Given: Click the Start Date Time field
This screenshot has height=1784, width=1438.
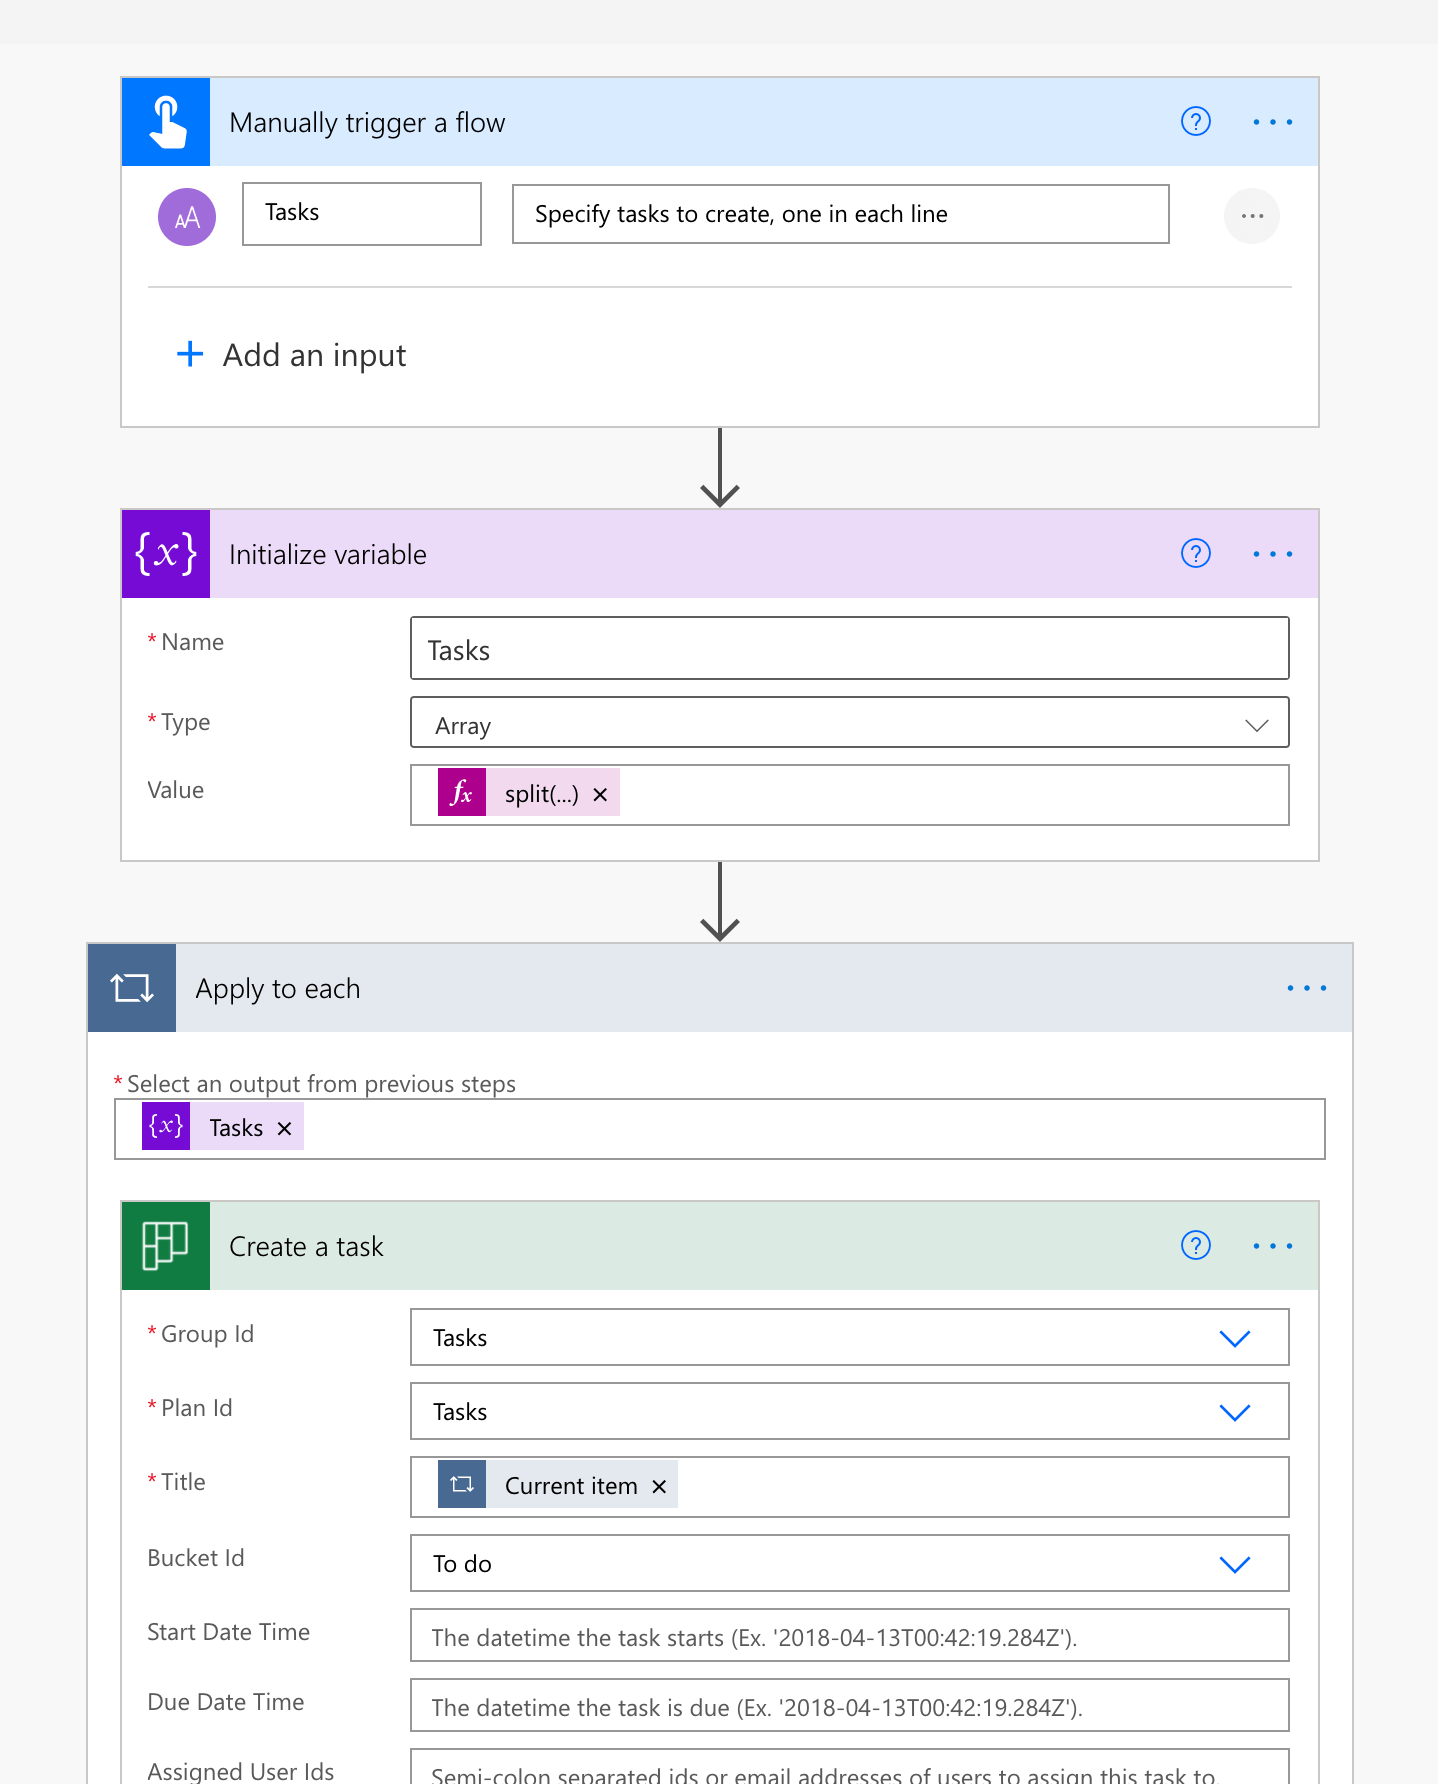Looking at the screenshot, I should [848, 1637].
